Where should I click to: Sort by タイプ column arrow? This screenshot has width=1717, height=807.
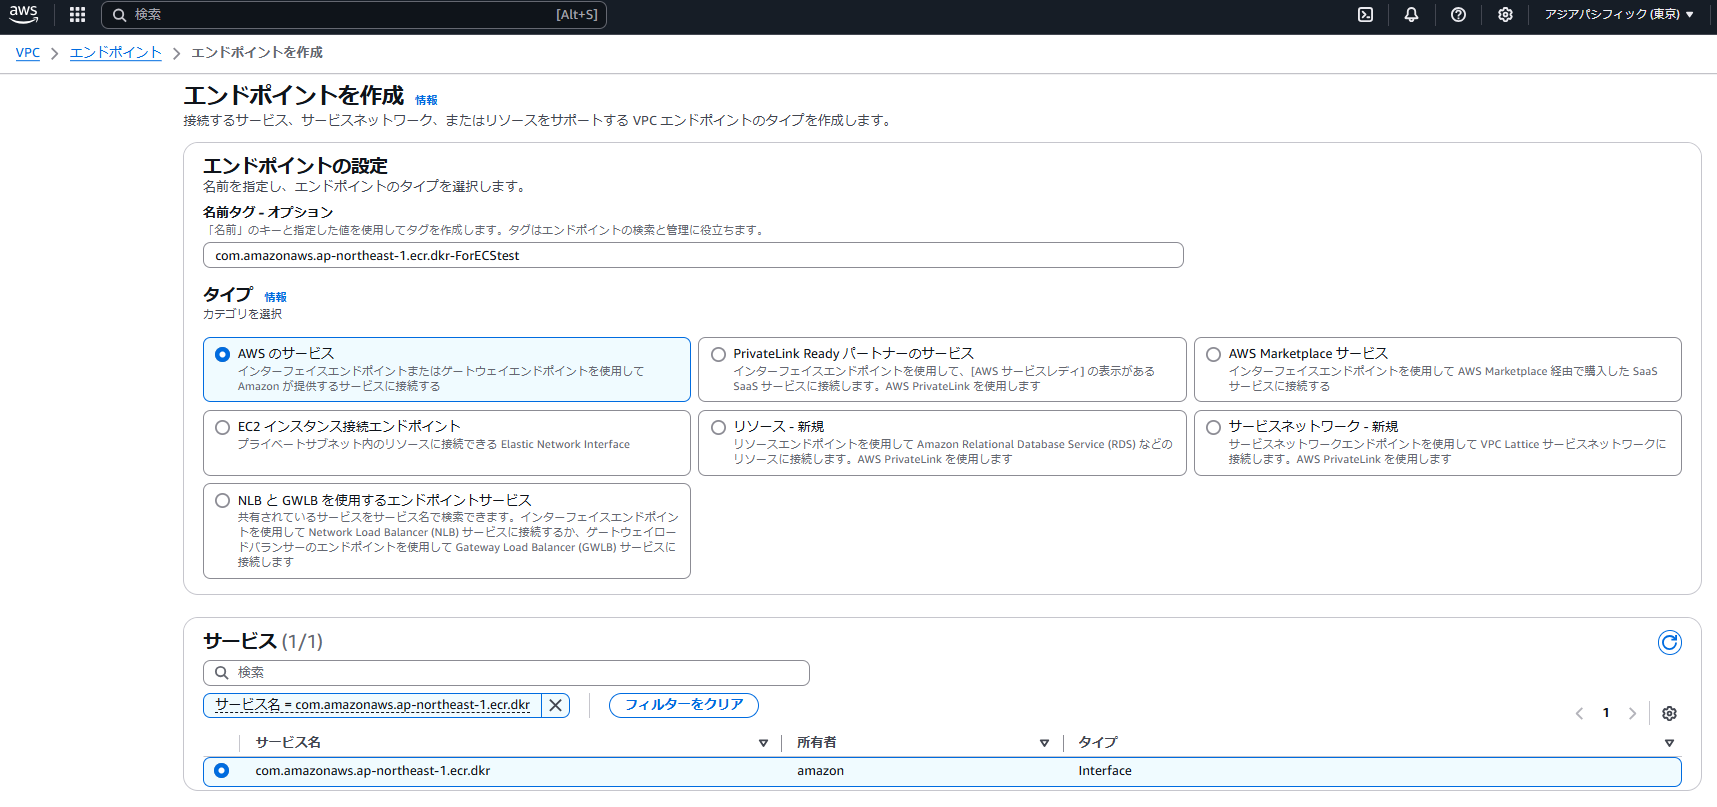point(1669,743)
